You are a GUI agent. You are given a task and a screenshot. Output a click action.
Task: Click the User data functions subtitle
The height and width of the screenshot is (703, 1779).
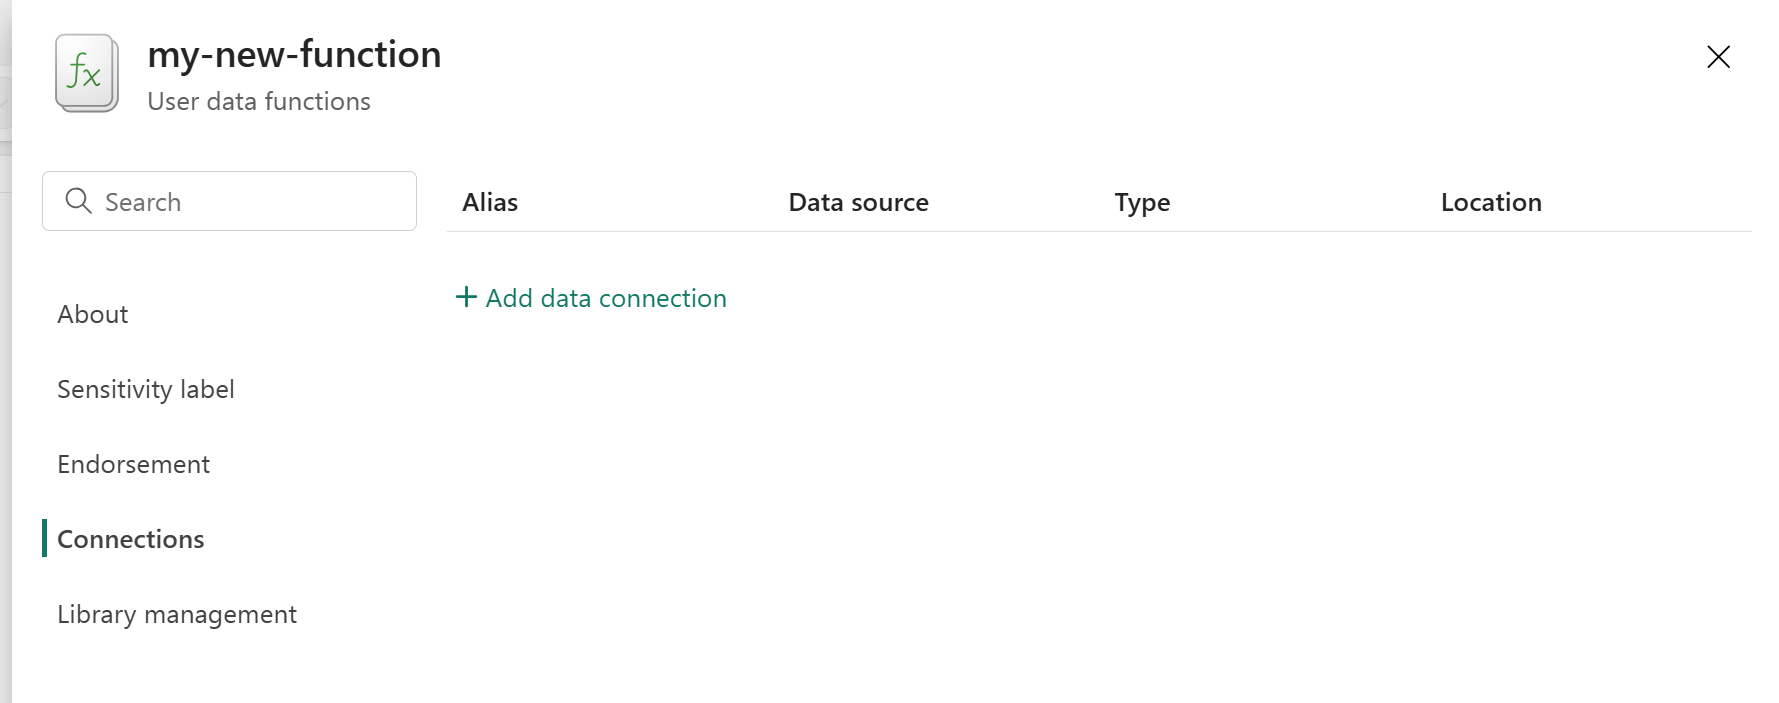259,101
